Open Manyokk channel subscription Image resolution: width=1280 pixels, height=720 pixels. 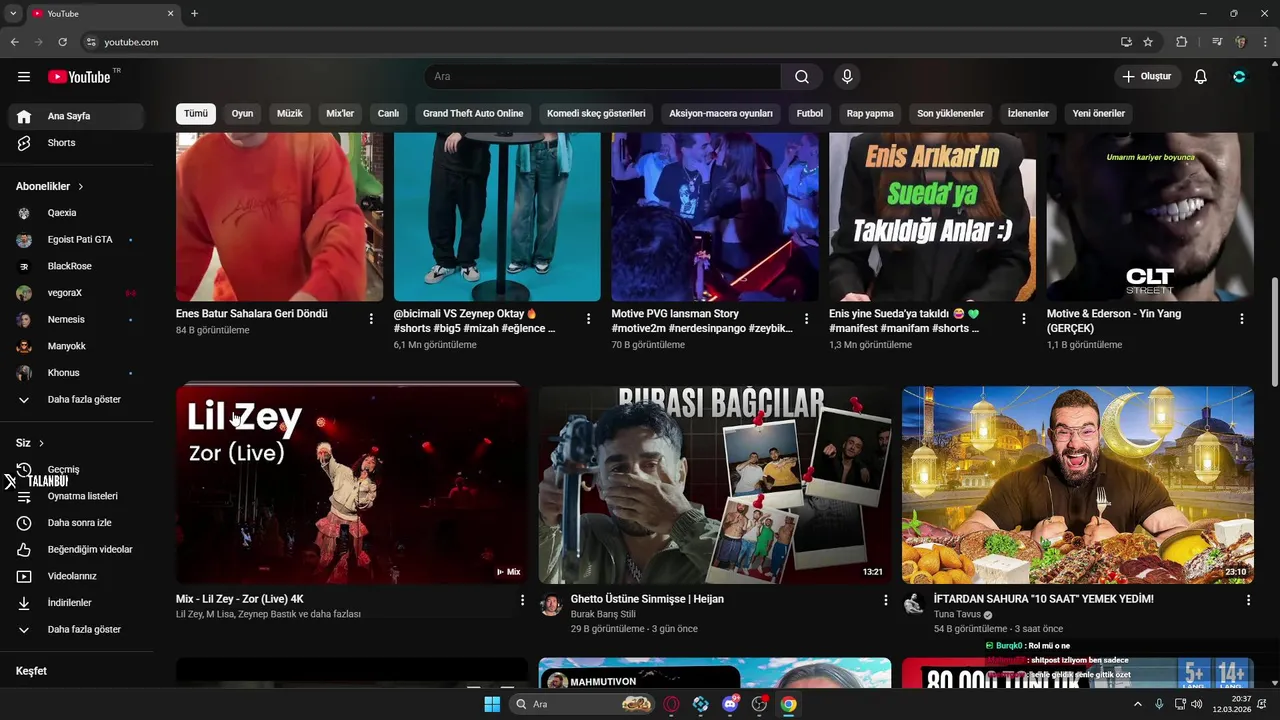pyautogui.click(x=77, y=347)
